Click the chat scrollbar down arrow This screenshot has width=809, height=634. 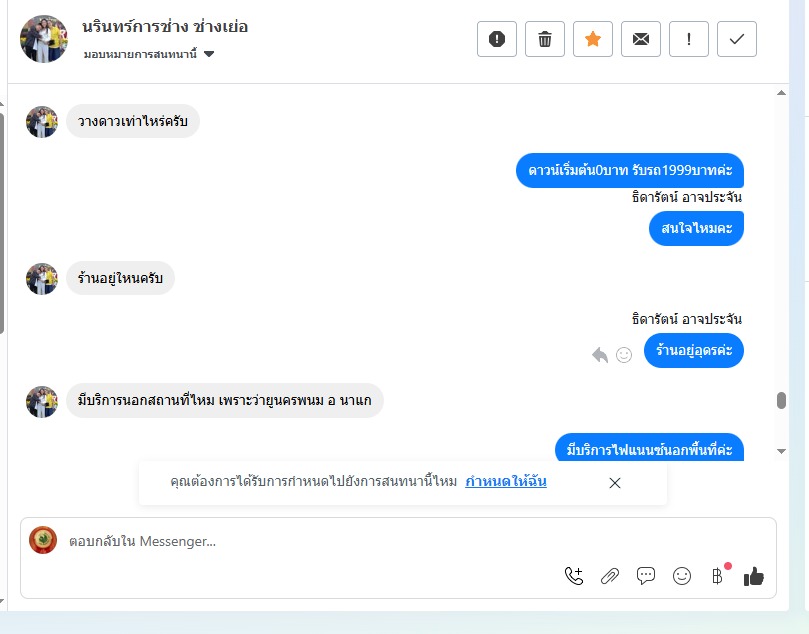(781, 451)
